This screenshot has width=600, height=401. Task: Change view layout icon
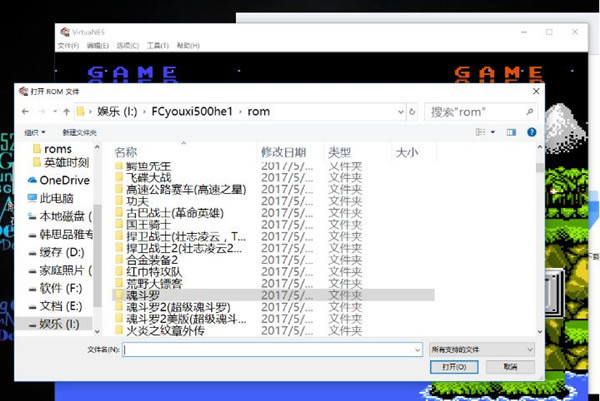pyautogui.click(x=480, y=132)
